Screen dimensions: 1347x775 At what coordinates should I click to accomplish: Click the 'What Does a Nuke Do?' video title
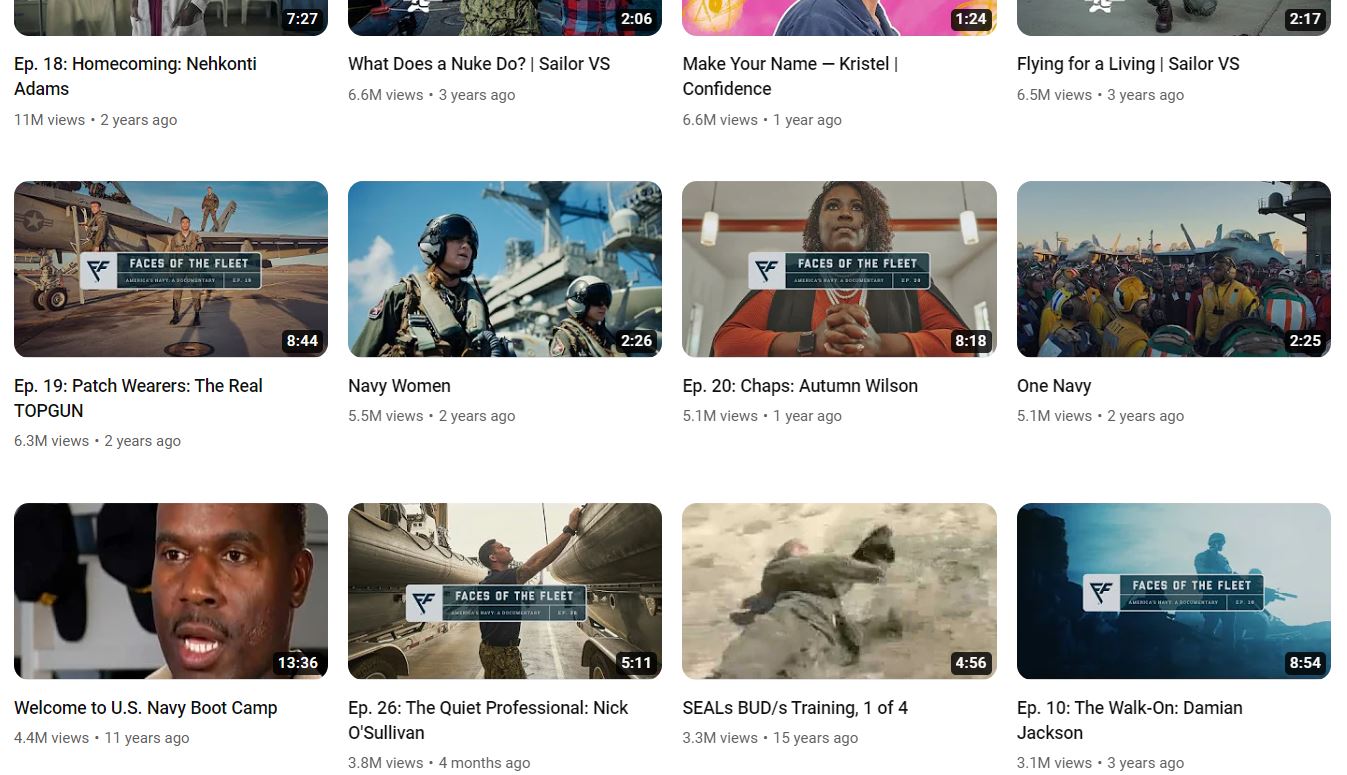point(478,64)
